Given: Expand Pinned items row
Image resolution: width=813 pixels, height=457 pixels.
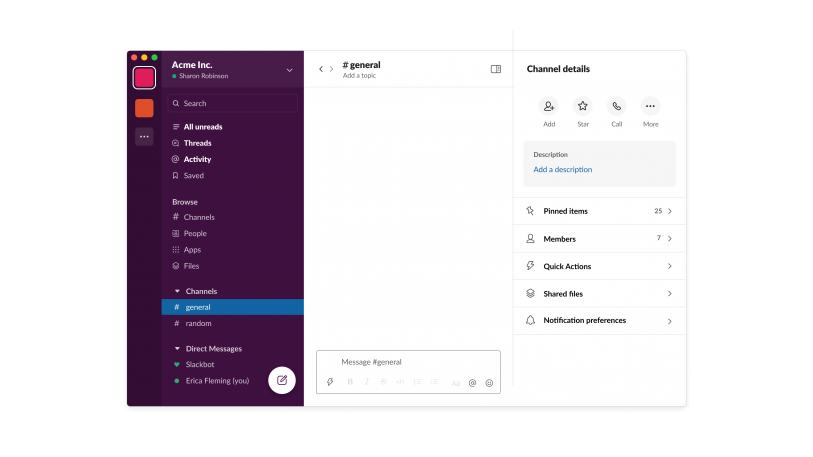Looking at the screenshot, I should click(x=599, y=211).
